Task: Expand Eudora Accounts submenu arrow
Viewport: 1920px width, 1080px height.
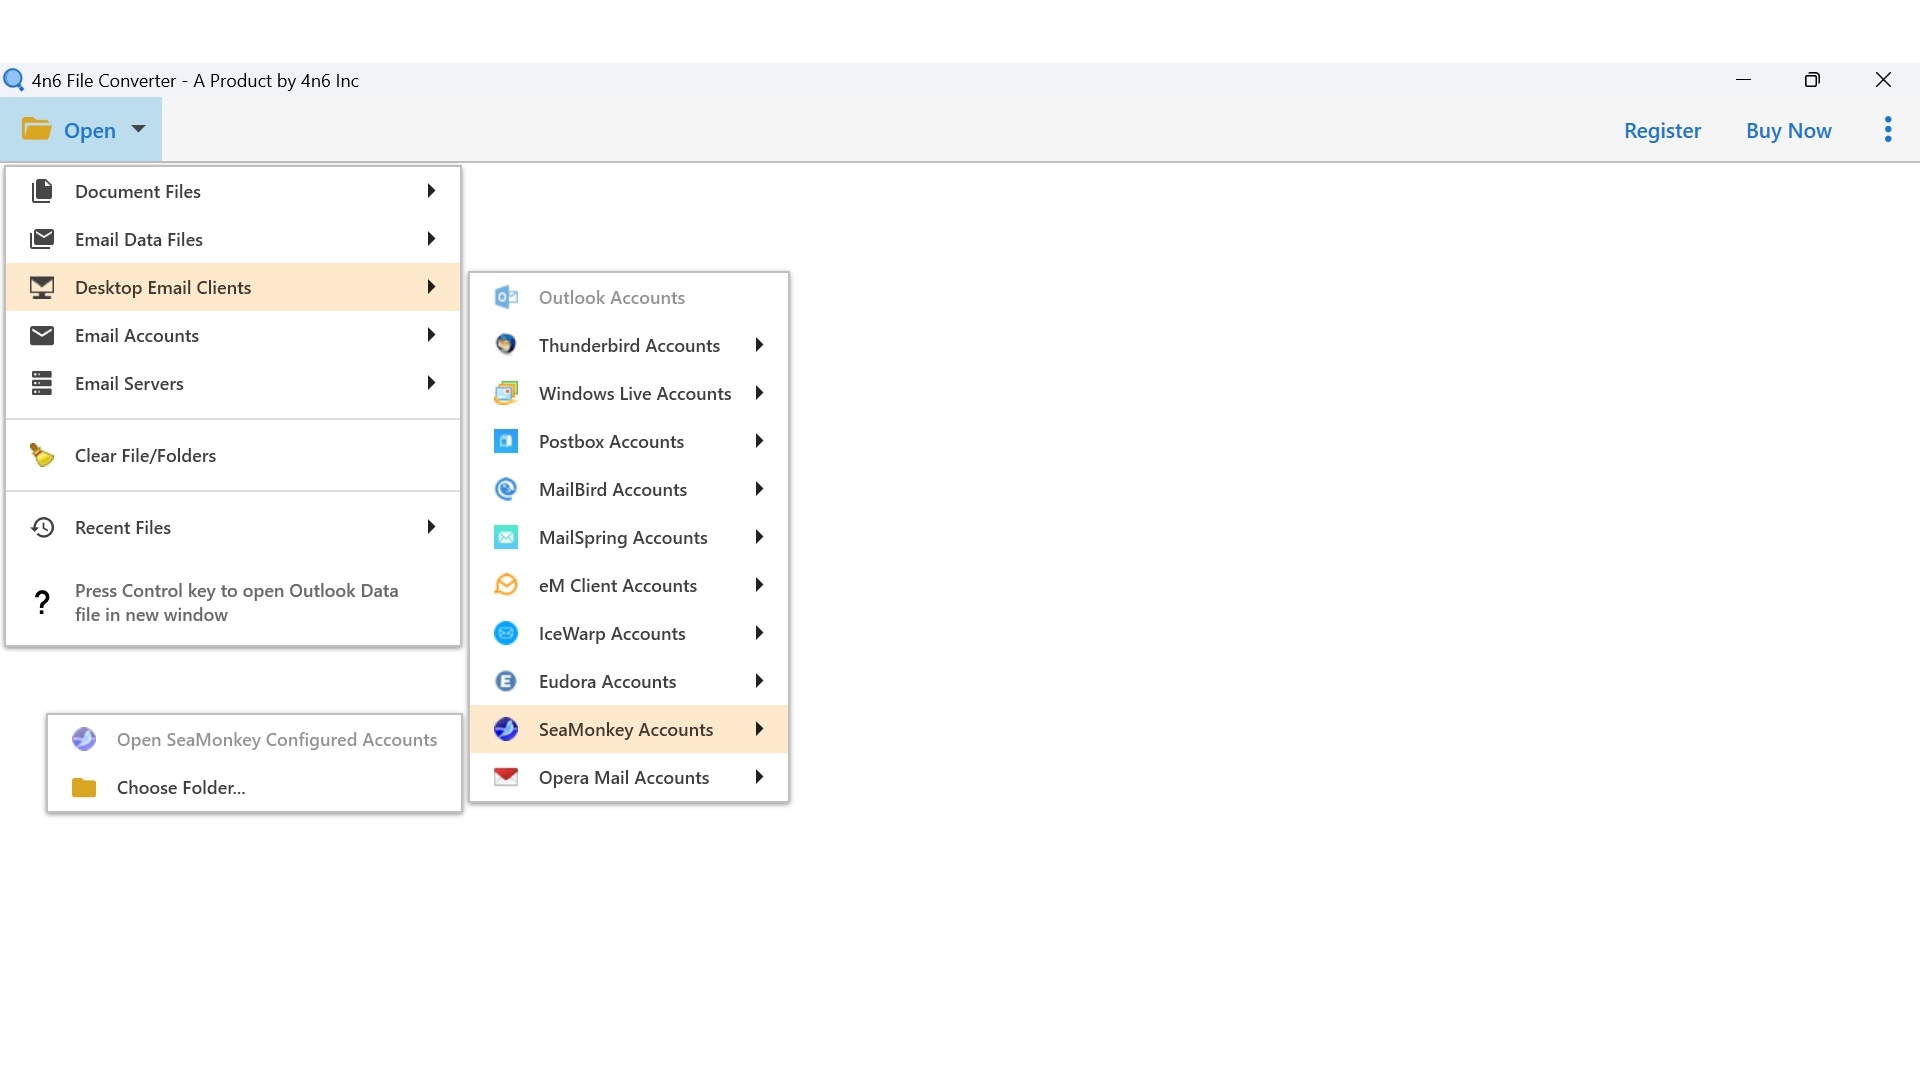Action: (x=759, y=681)
